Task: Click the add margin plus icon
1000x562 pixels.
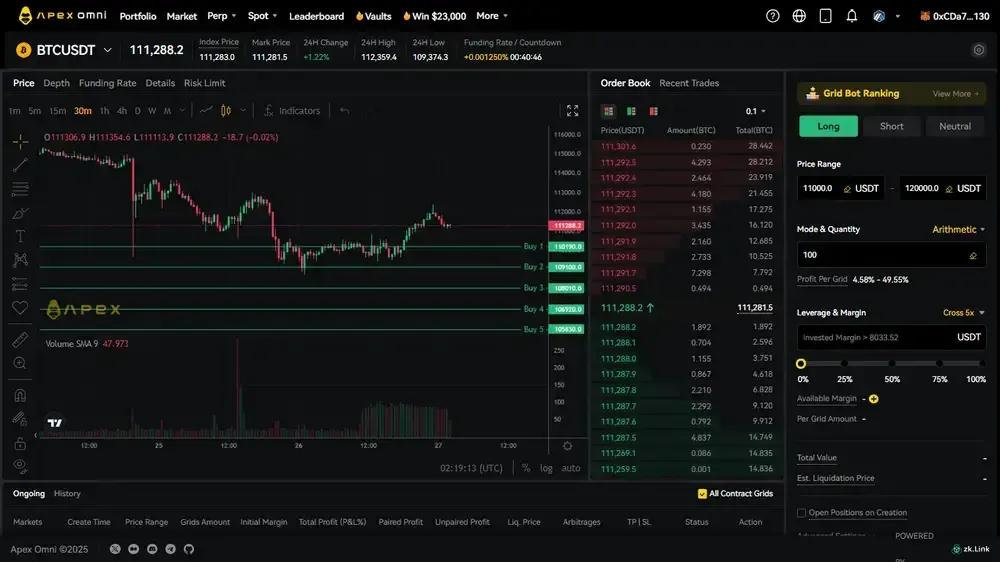Action: coord(874,399)
